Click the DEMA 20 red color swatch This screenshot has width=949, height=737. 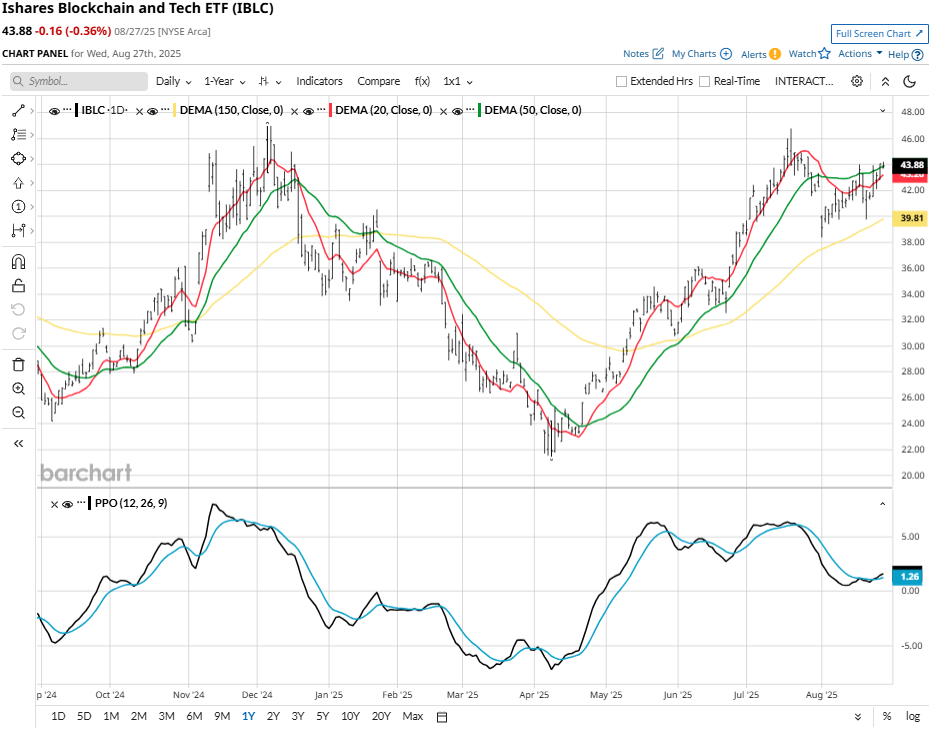tap(330, 110)
